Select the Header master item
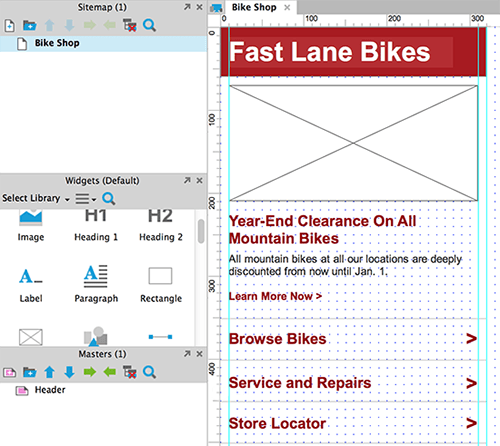This screenshot has height=446, width=500. [50, 390]
